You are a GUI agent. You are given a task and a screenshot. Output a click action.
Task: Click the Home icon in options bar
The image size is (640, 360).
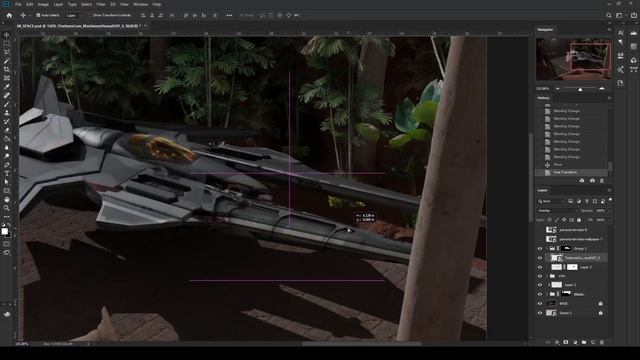coord(9,16)
